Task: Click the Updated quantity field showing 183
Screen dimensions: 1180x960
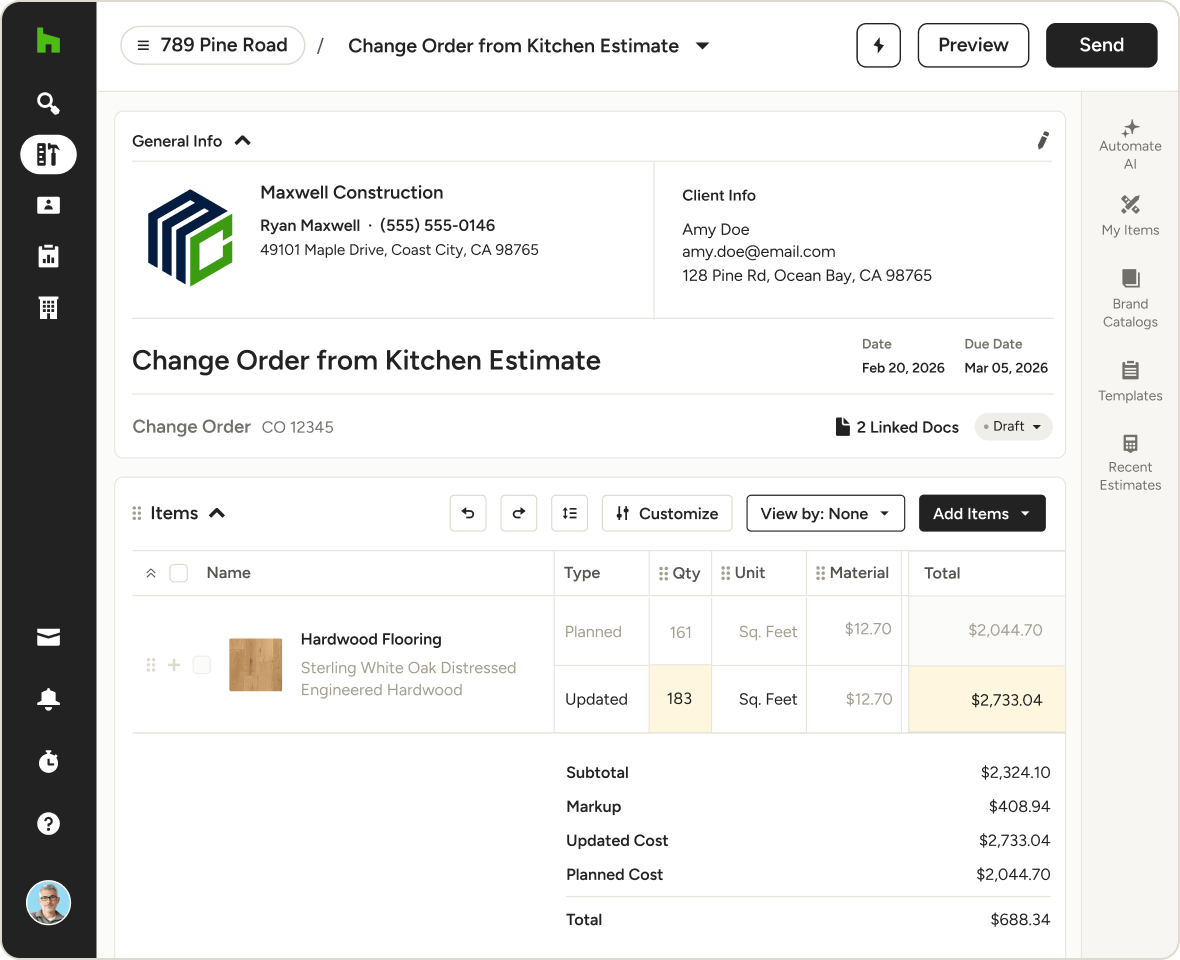Action: [x=680, y=699]
